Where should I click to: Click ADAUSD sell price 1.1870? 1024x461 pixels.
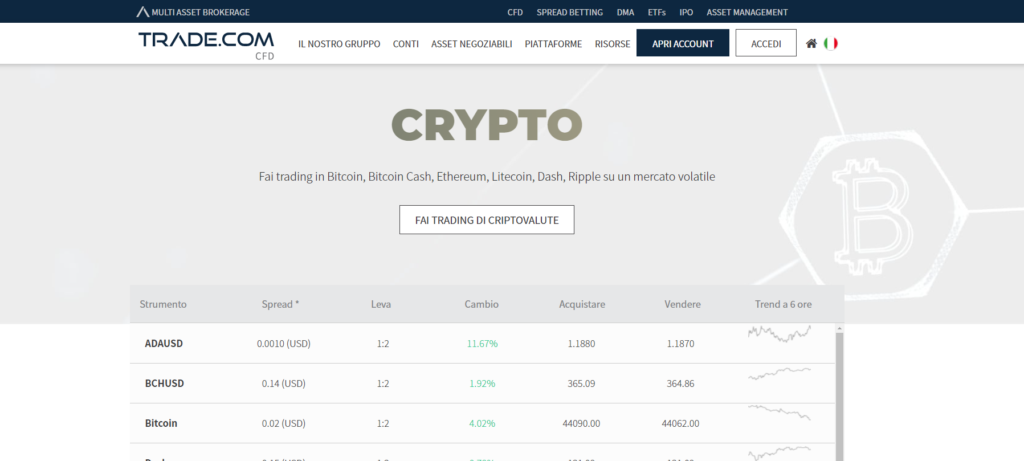tap(680, 343)
